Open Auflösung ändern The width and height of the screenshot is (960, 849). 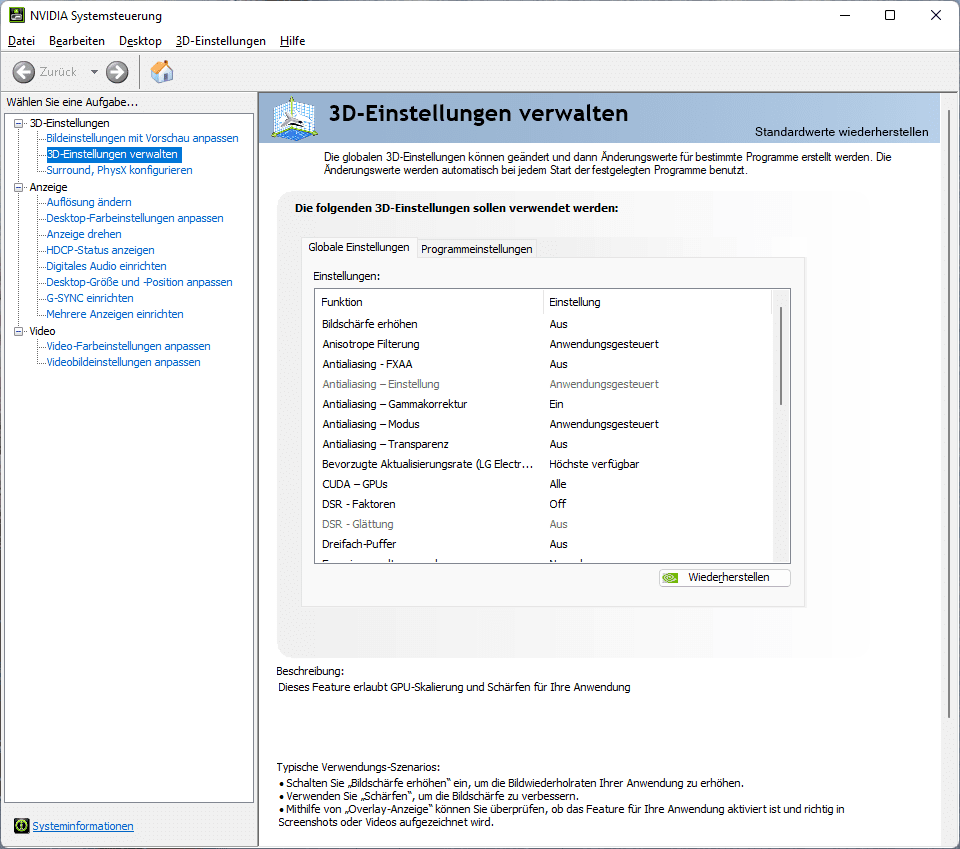89,202
